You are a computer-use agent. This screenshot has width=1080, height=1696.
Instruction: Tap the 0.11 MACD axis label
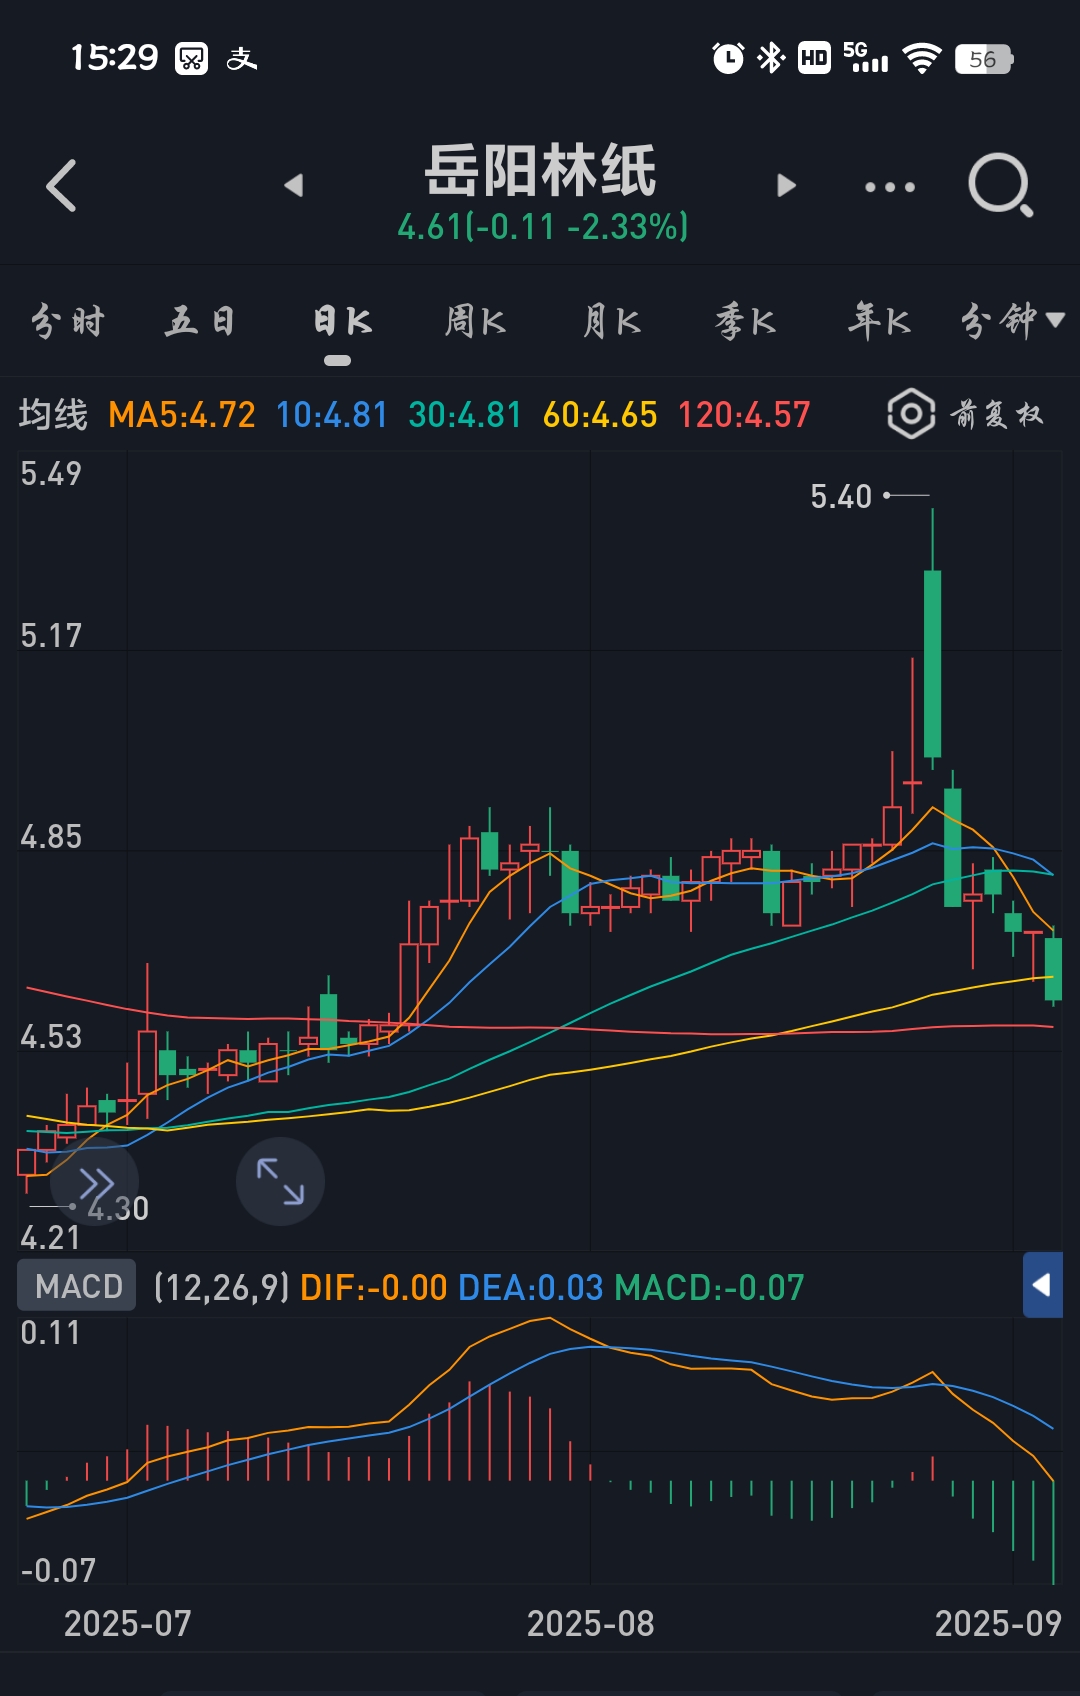tap(50, 1333)
